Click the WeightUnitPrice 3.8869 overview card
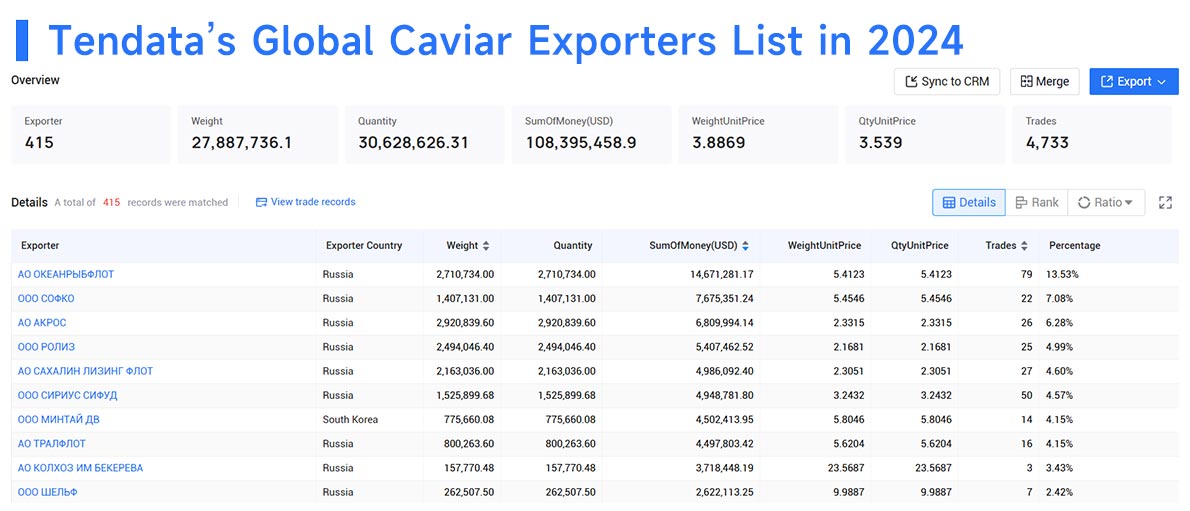 [x=758, y=134]
